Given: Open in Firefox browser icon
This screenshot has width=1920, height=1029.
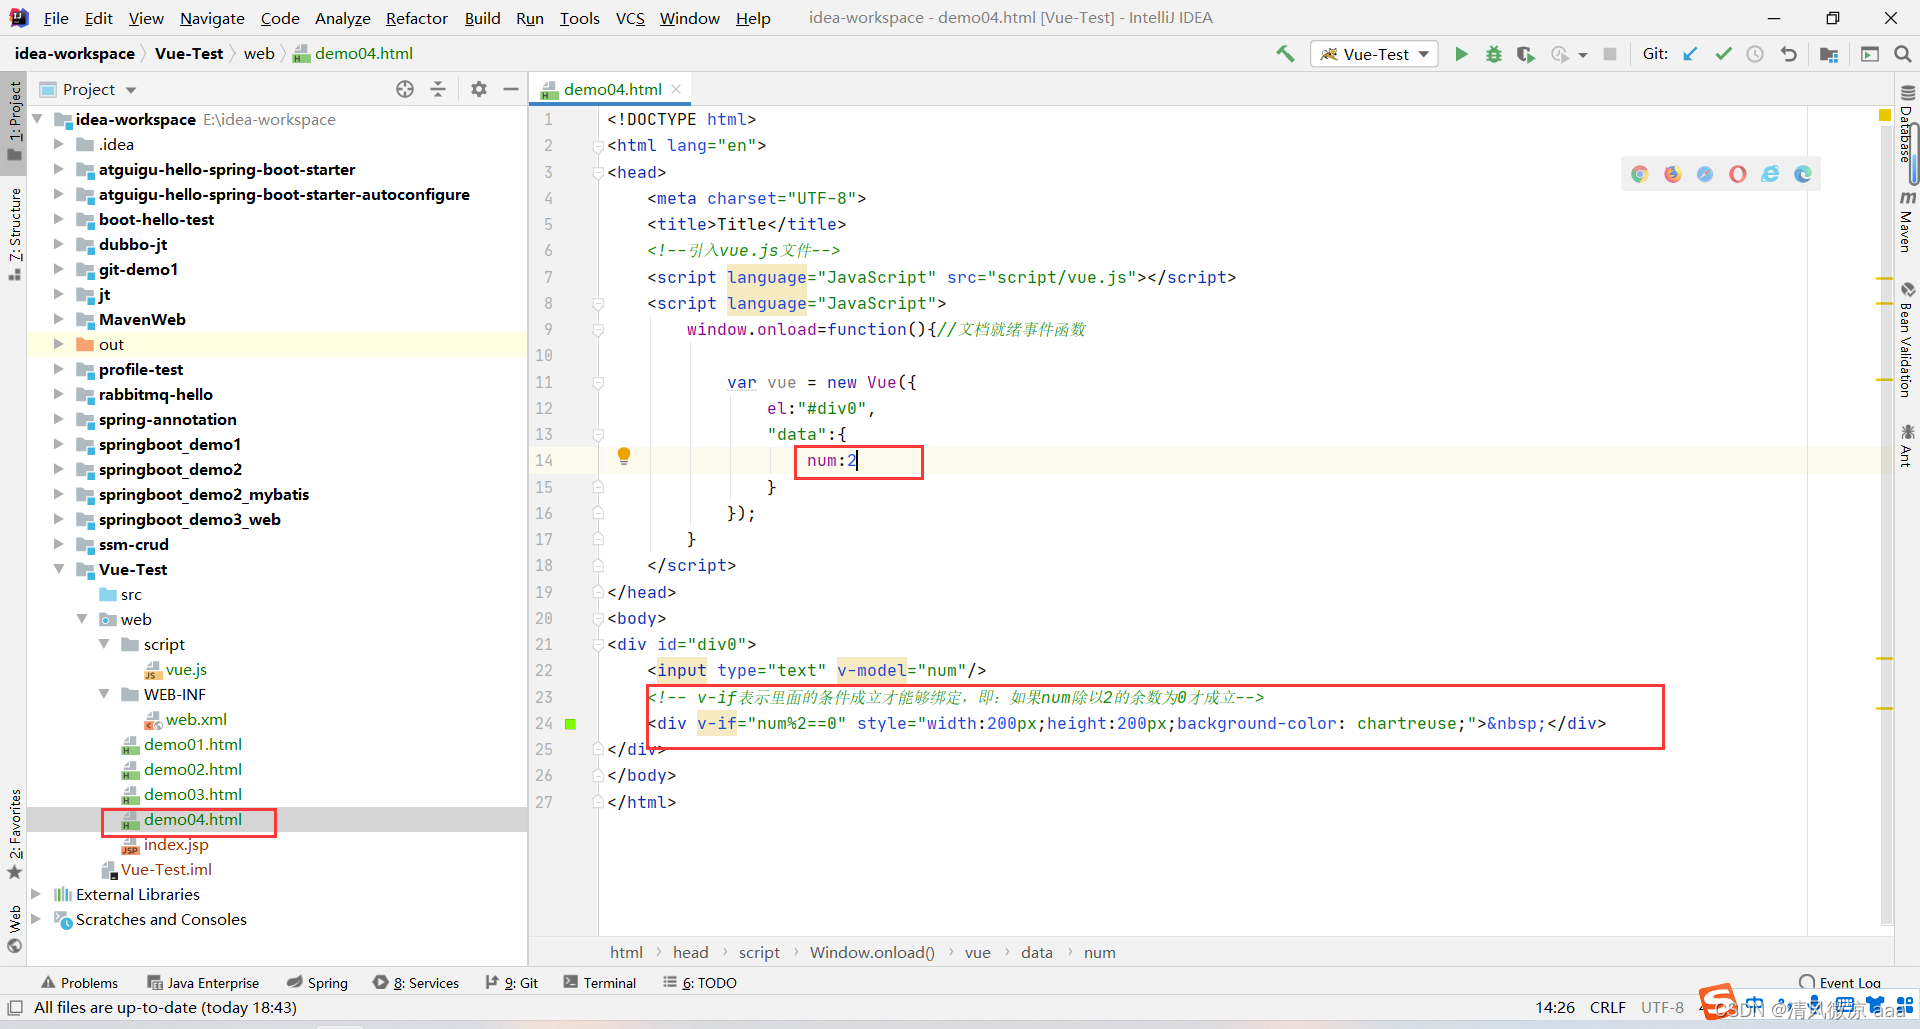Looking at the screenshot, I should coord(1673,174).
